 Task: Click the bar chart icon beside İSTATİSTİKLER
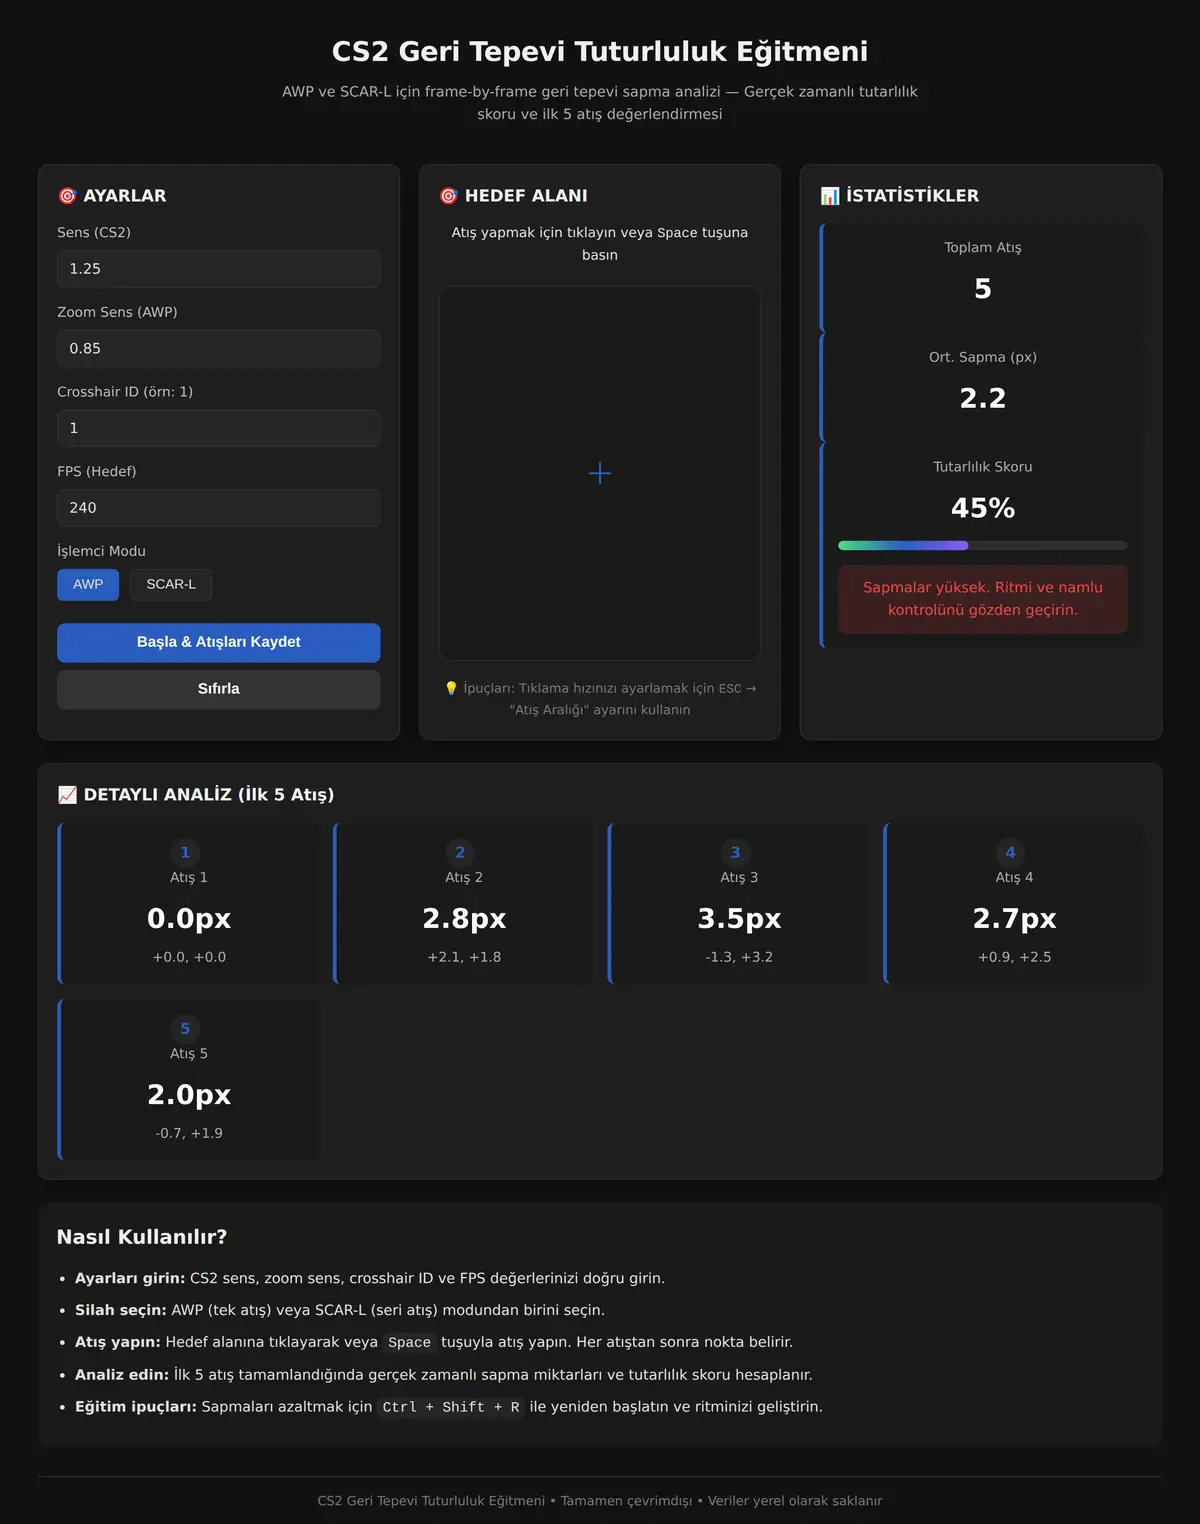(830, 196)
